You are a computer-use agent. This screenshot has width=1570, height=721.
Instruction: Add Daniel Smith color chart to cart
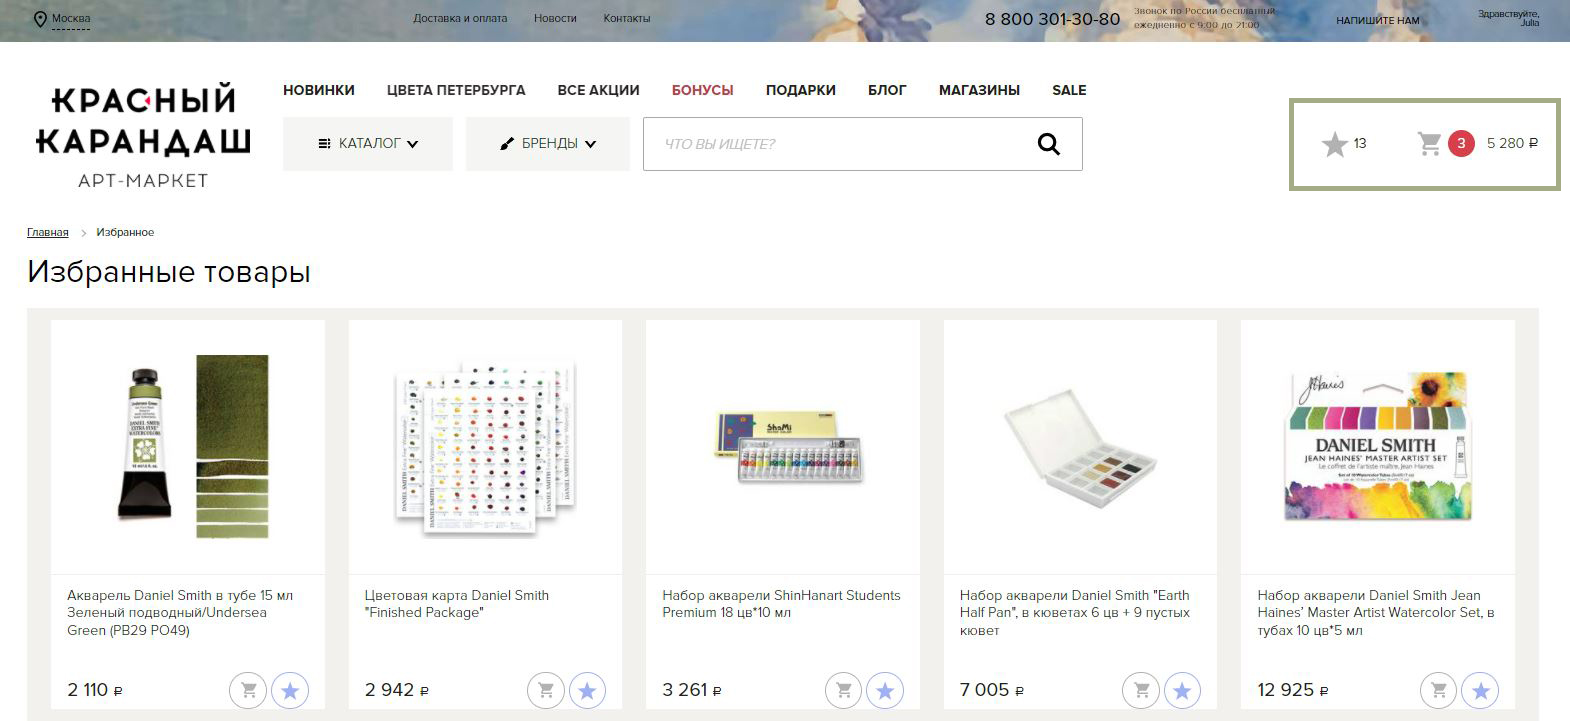click(546, 690)
